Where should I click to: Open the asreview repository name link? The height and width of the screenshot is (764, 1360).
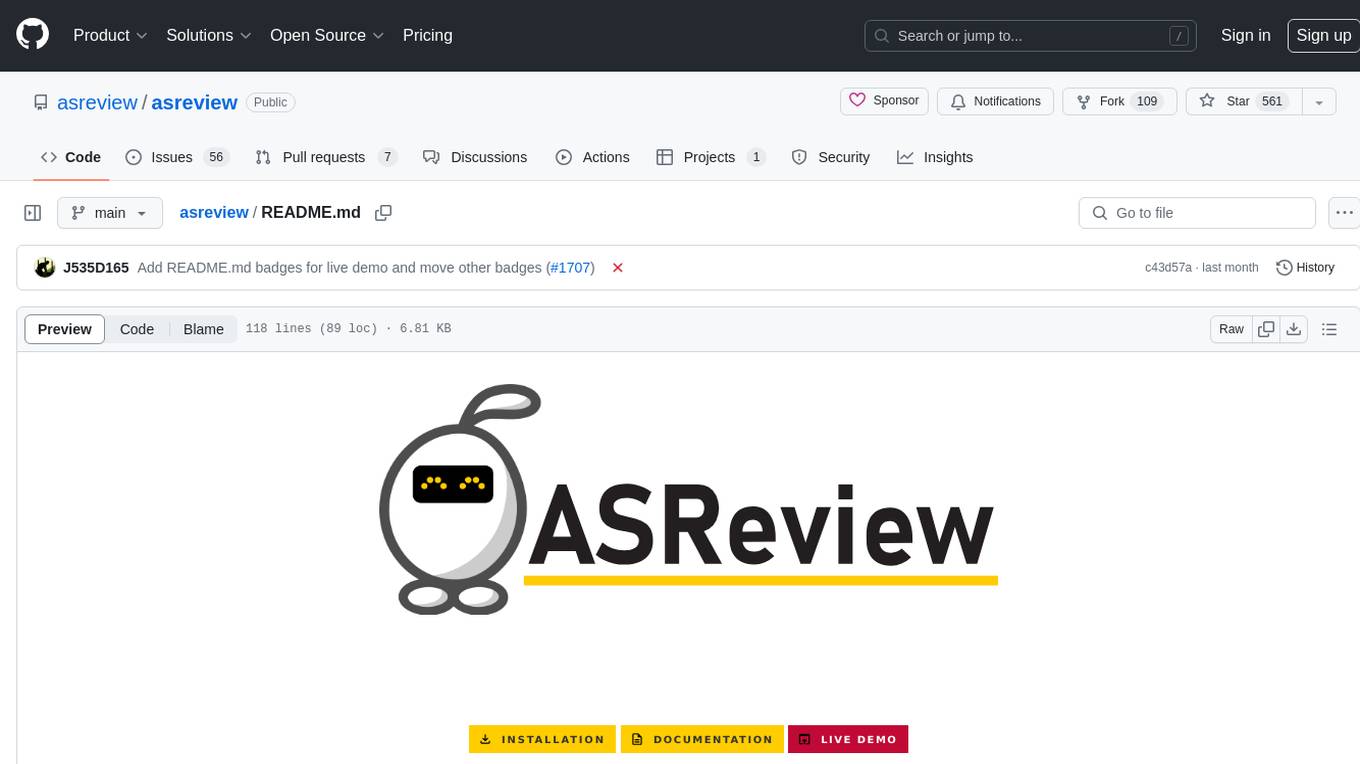pyautogui.click(x=194, y=102)
